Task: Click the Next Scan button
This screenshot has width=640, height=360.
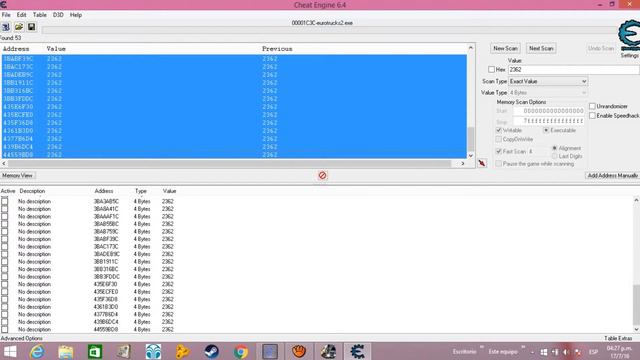Action: (x=541, y=48)
